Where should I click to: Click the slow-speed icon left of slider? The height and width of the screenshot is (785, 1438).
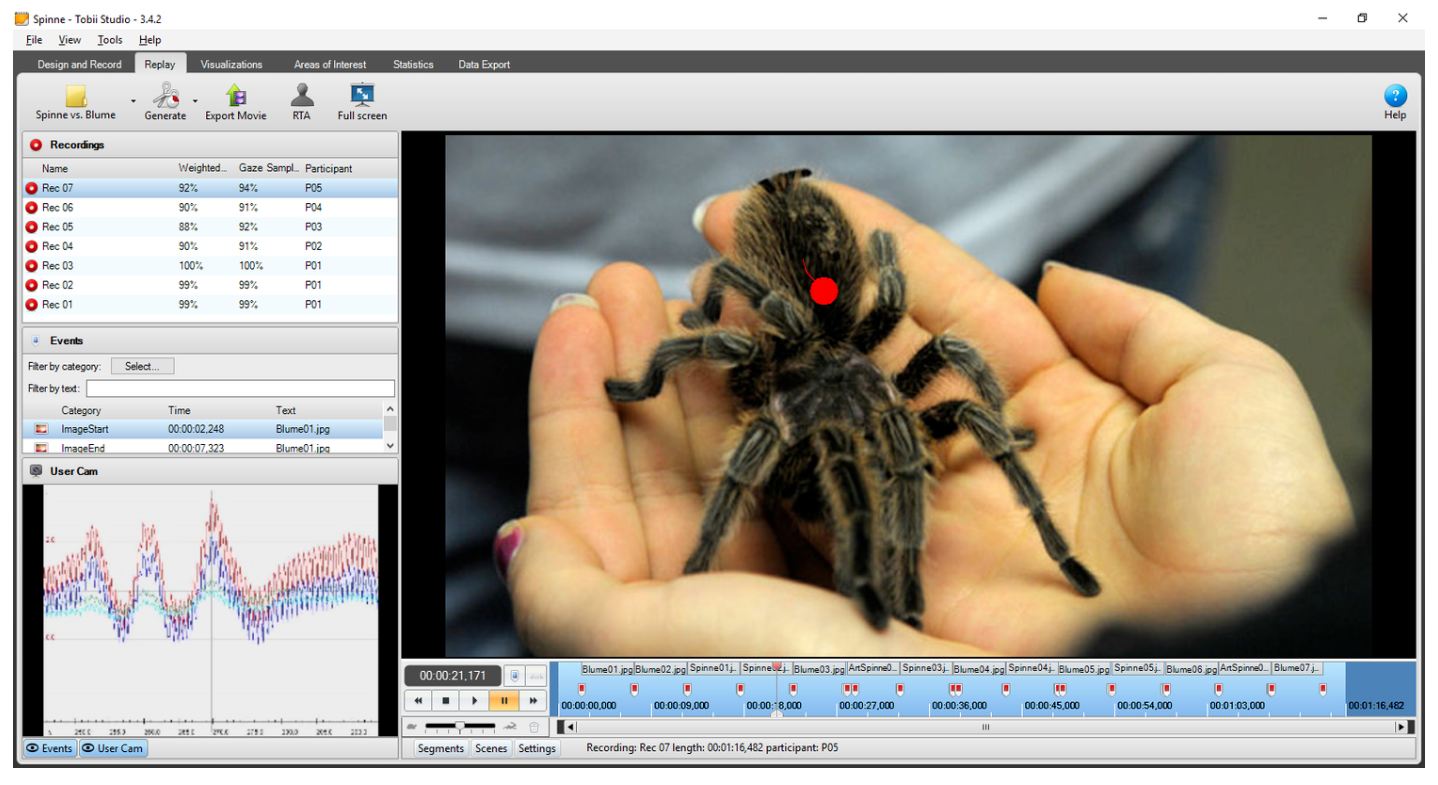(412, 727)
